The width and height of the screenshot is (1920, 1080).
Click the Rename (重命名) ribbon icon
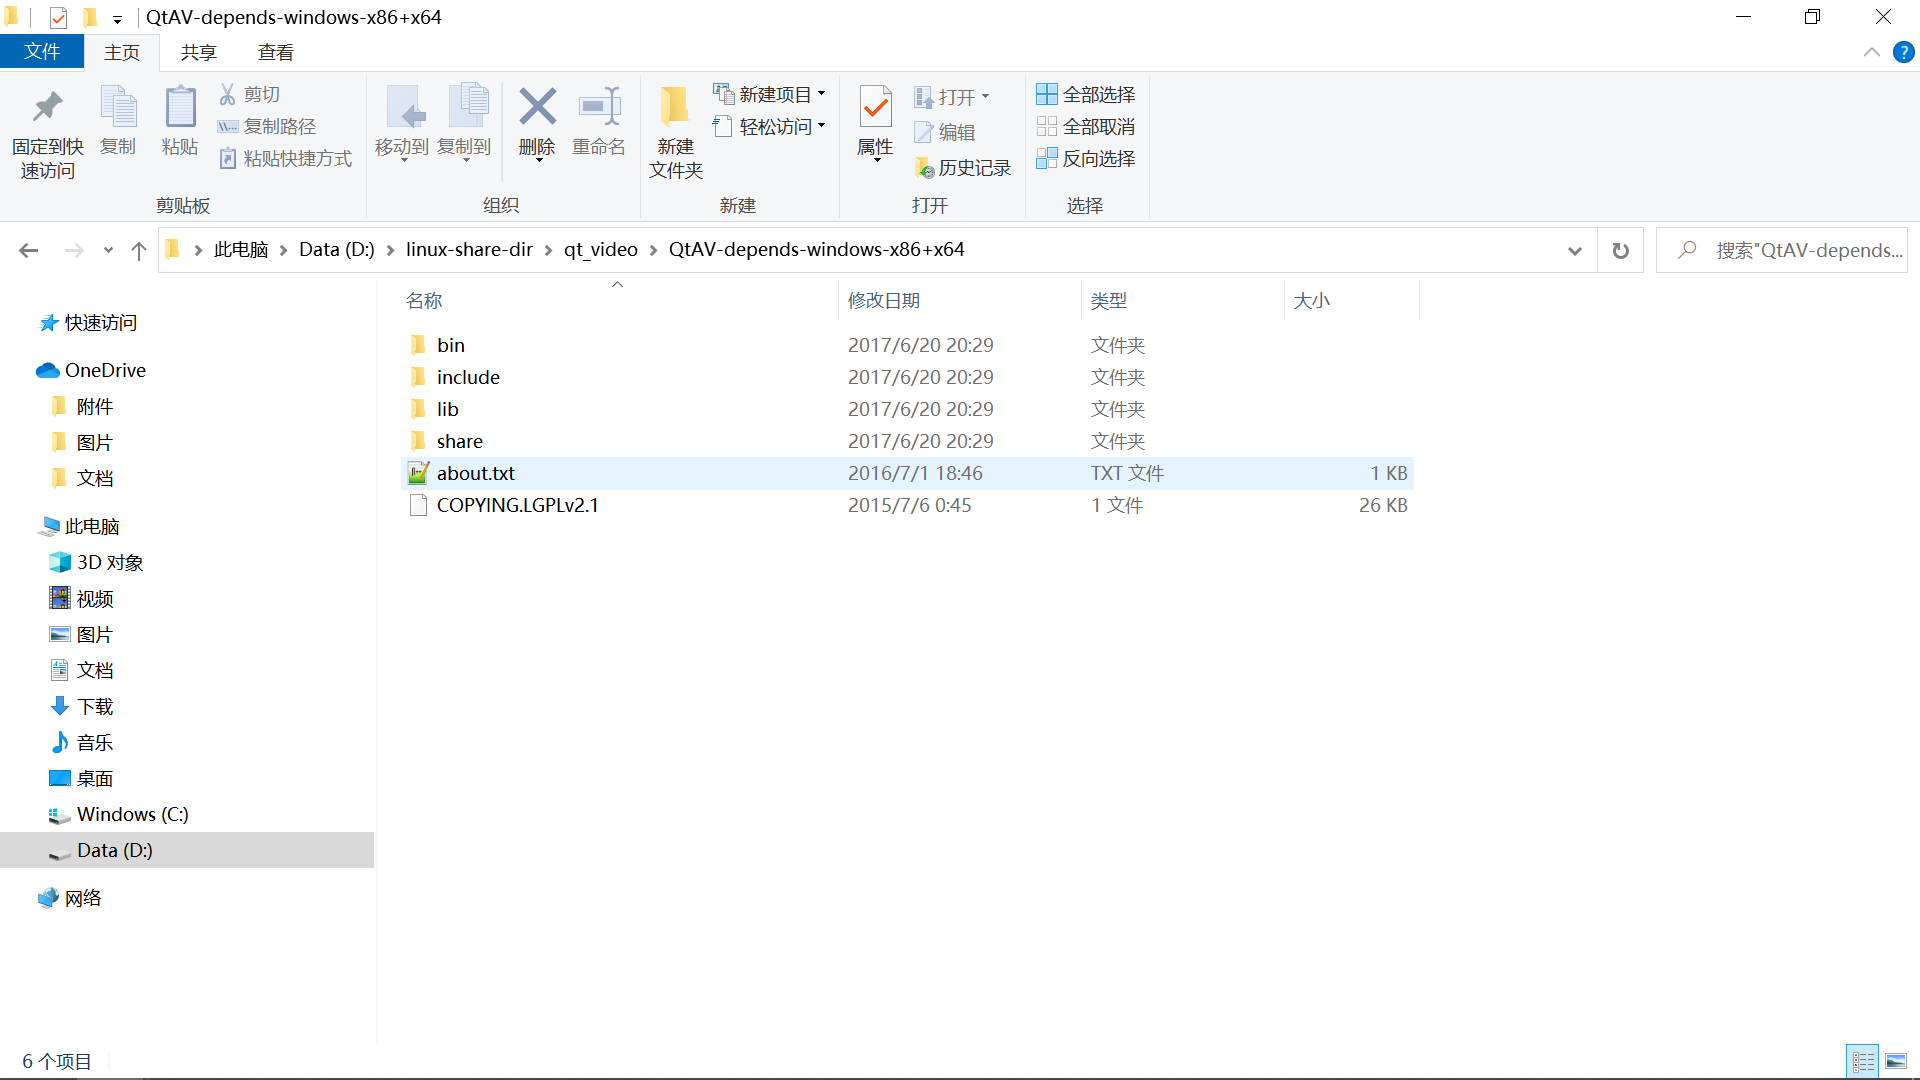pyautogui.click(x=599, y=108)
